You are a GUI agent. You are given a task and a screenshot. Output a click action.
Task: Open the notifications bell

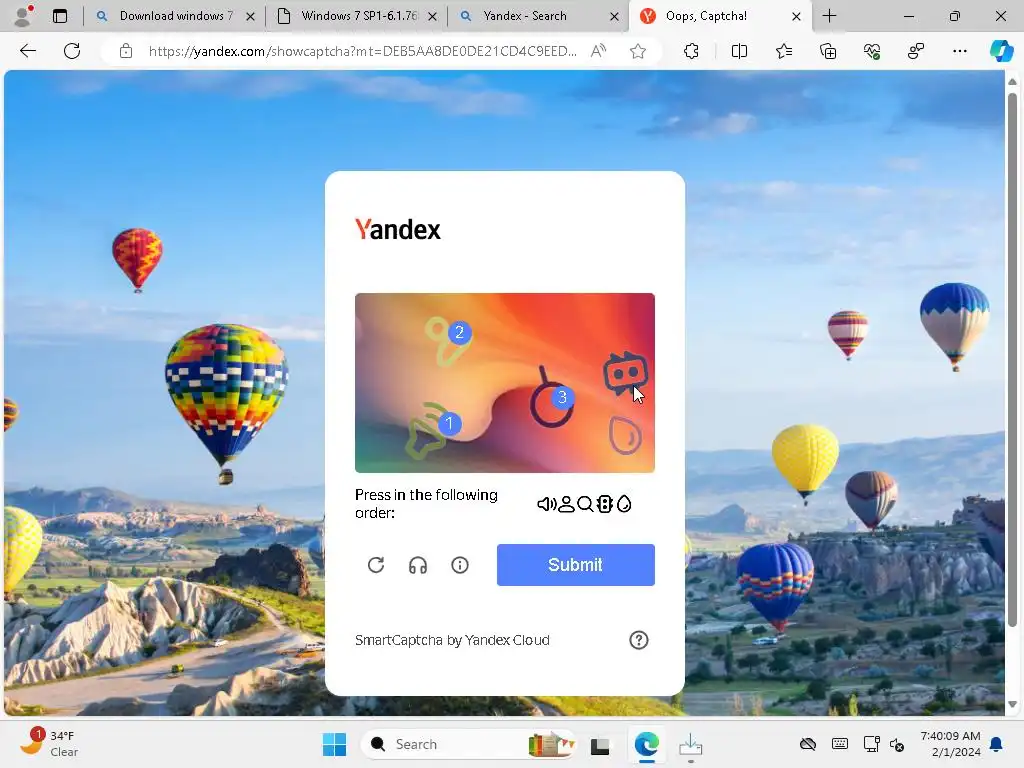click(997, 744)
